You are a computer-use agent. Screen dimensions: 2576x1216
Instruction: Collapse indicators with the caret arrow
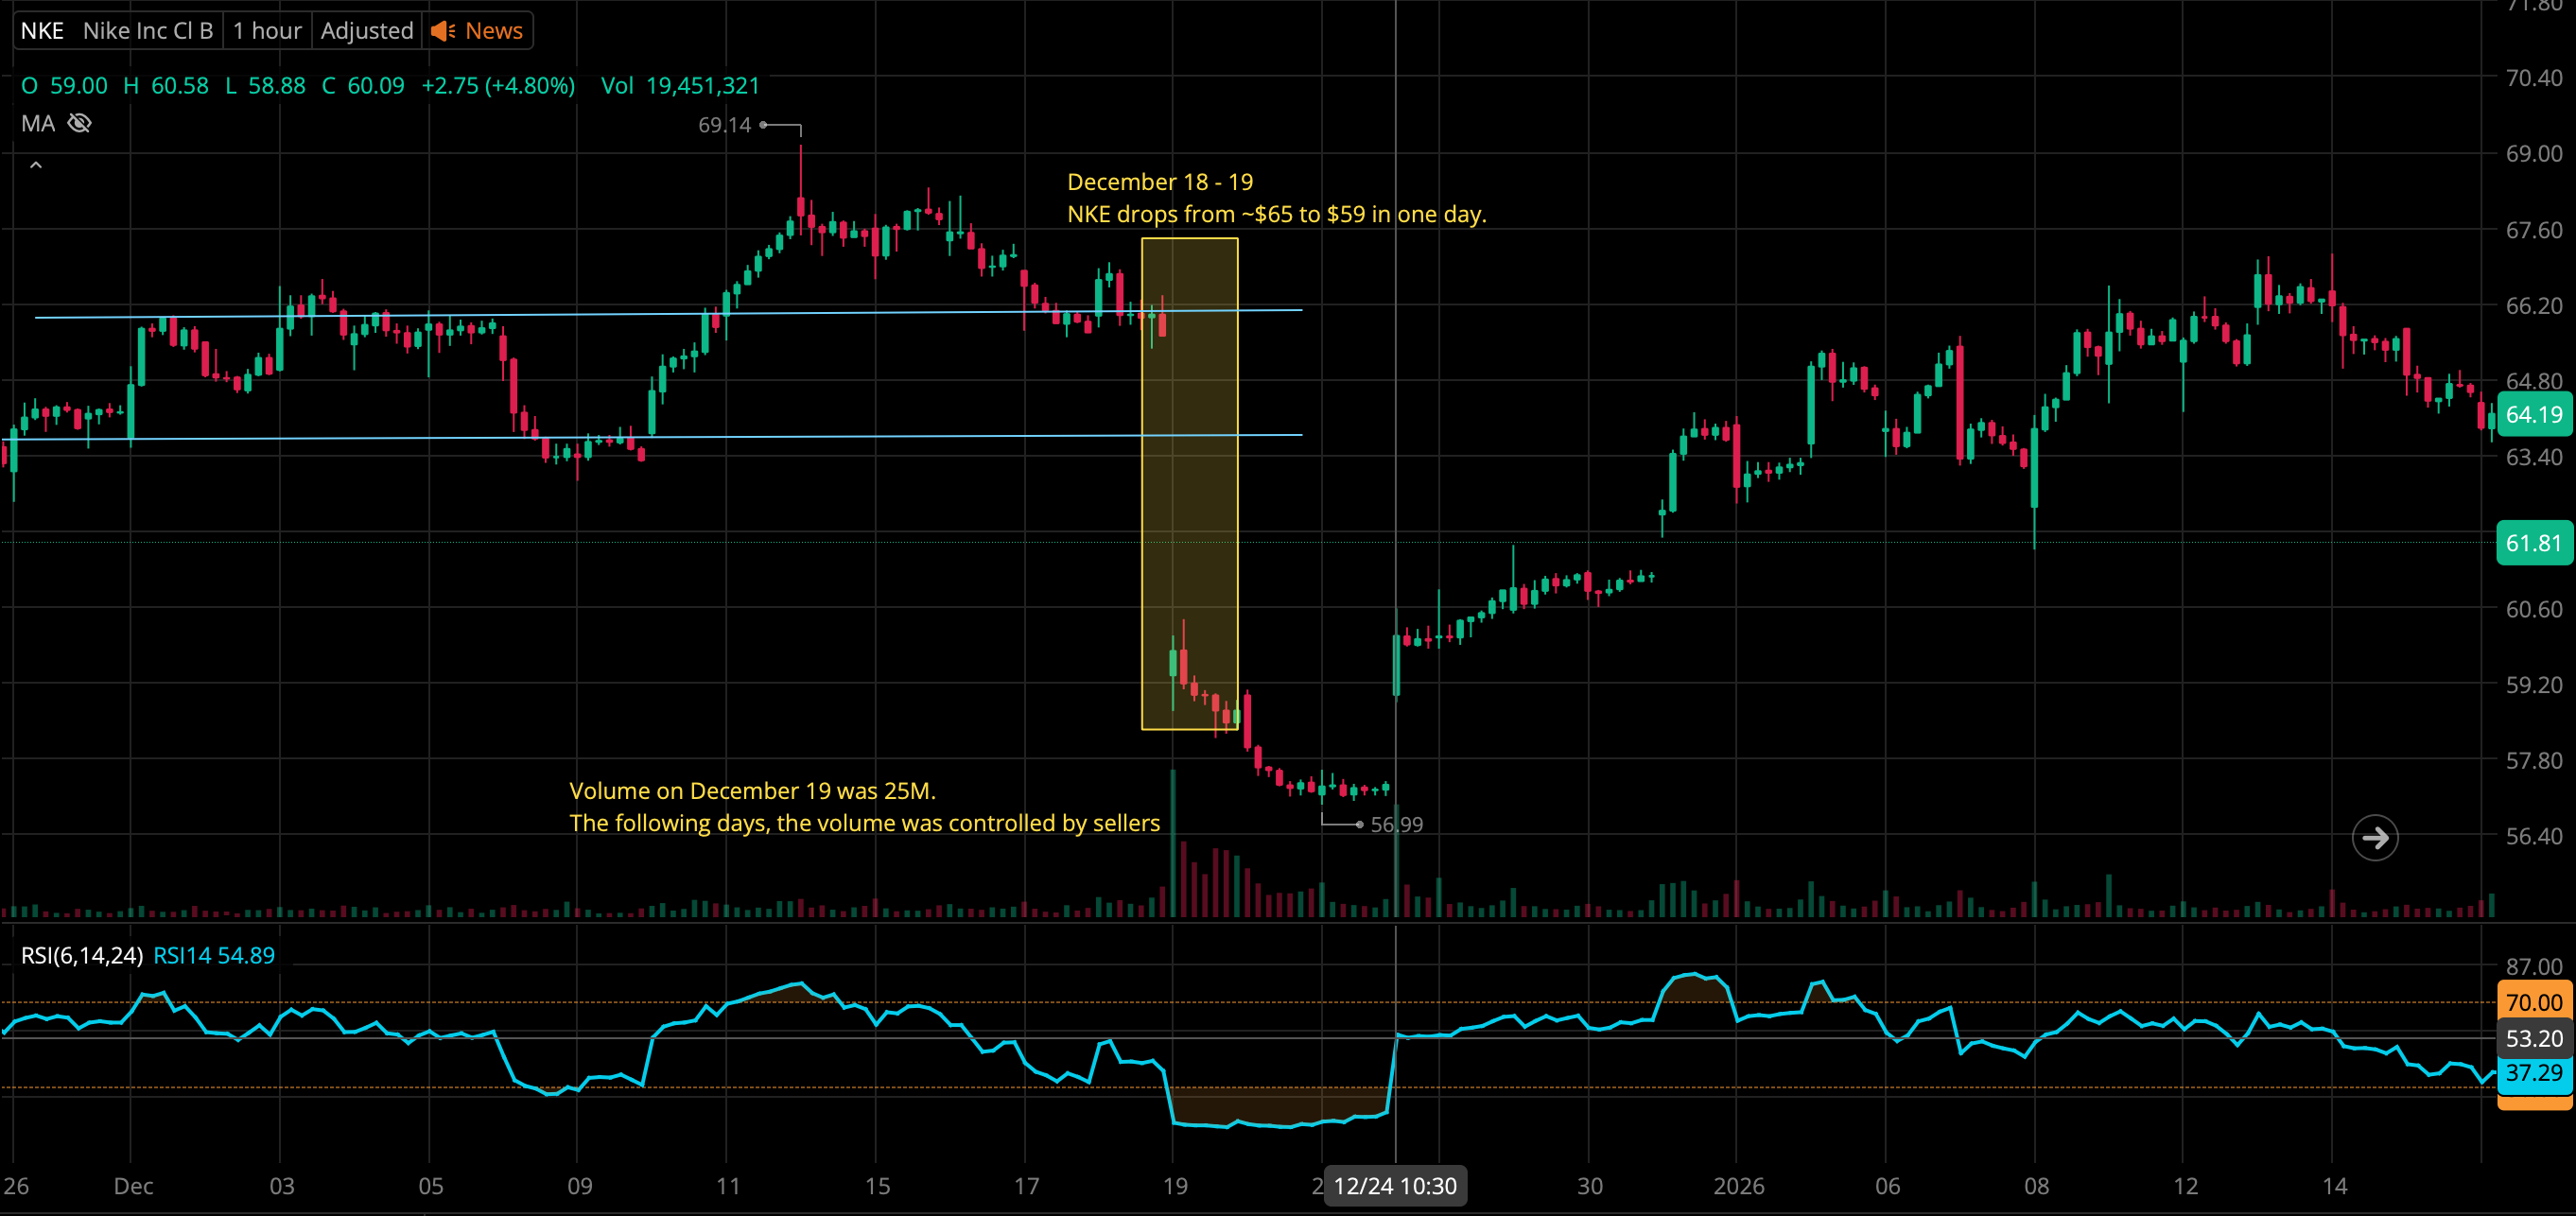tap(36, 165)
